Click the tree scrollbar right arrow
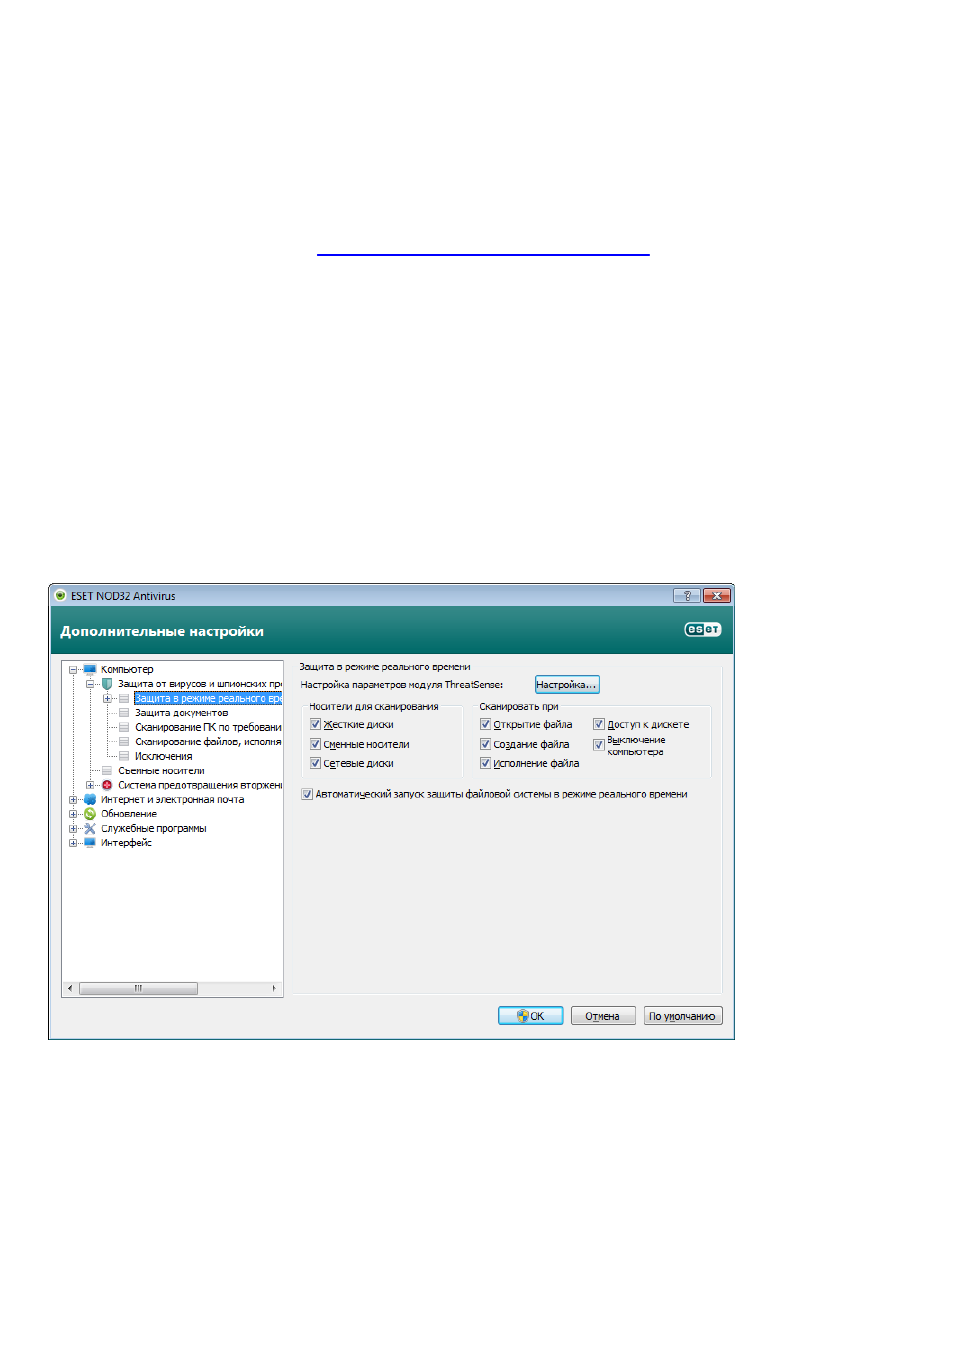The width and height of the screenshot is (954, 1350). click(x=274, y=988)
